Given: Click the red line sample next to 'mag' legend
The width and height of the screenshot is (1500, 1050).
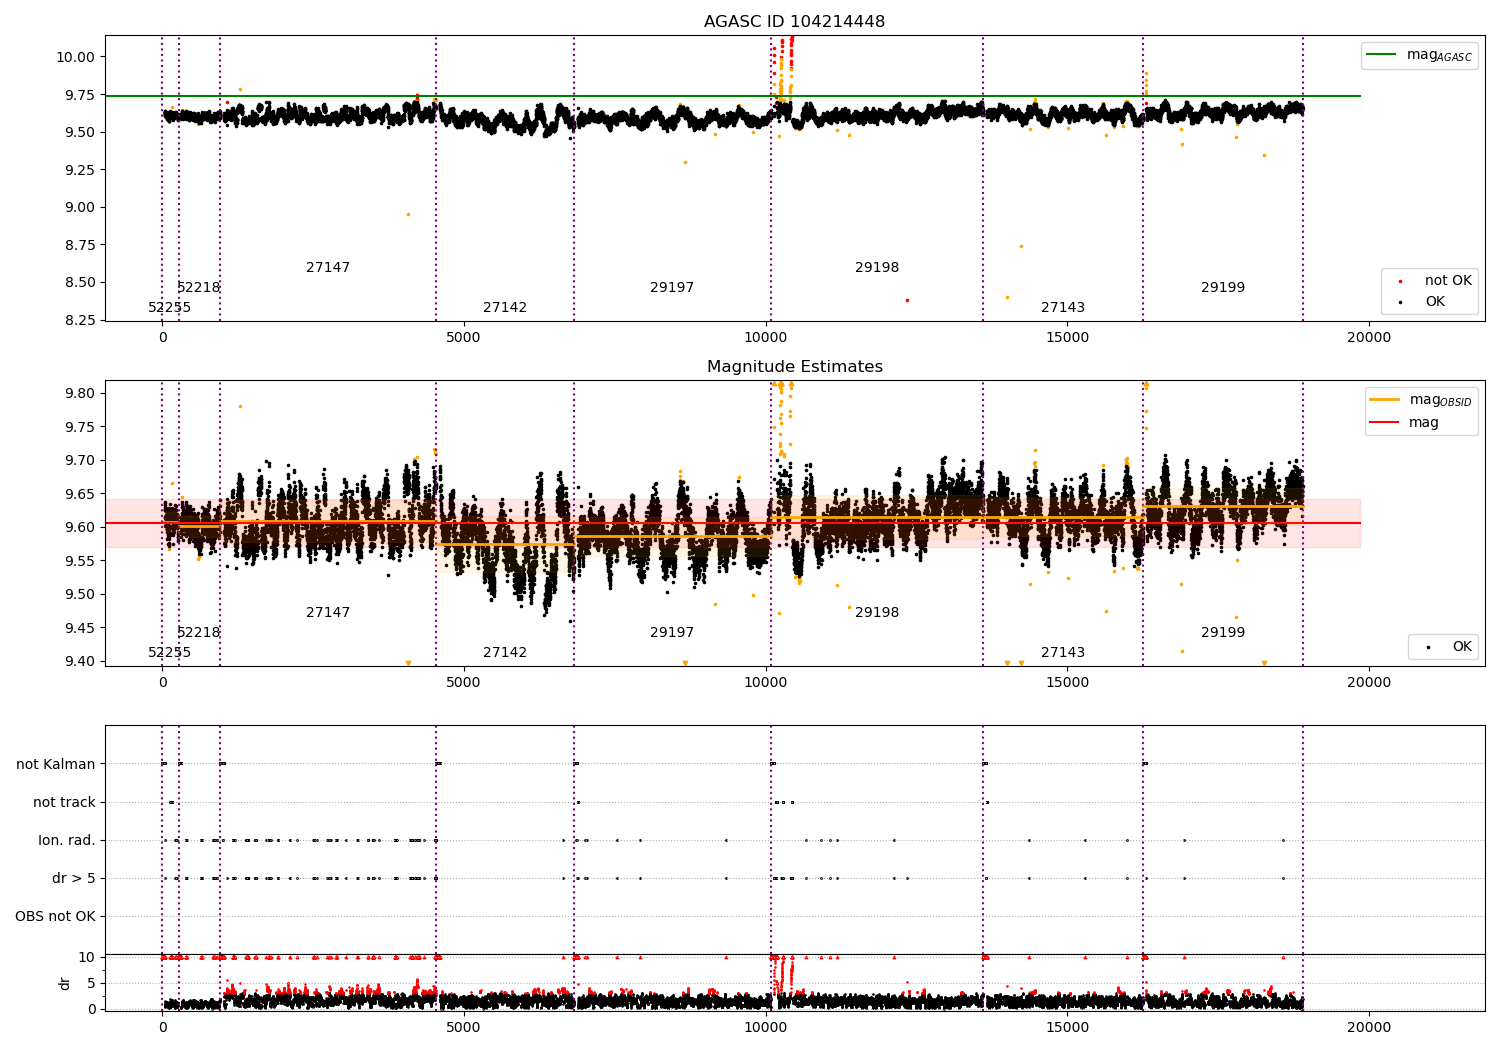Looking at the screenshot, I should tap(1385, 423).
